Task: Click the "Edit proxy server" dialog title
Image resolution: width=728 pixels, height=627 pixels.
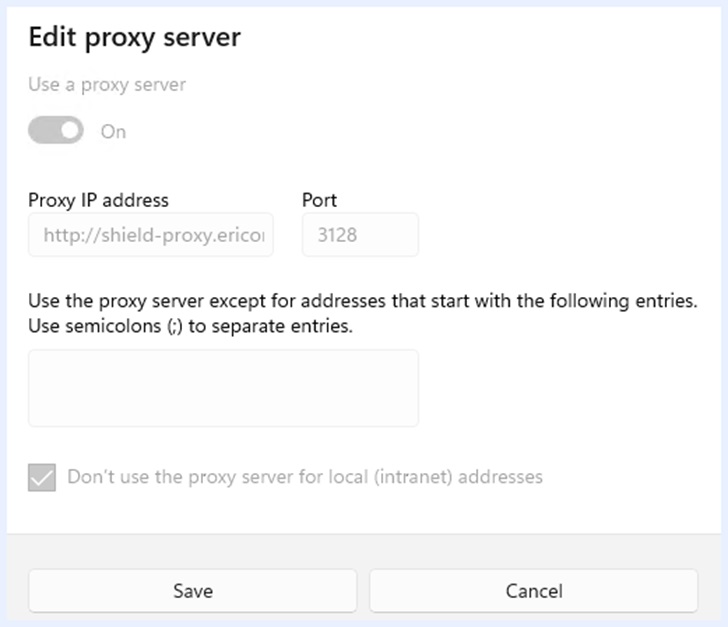Action: click(x=134, y=38)
